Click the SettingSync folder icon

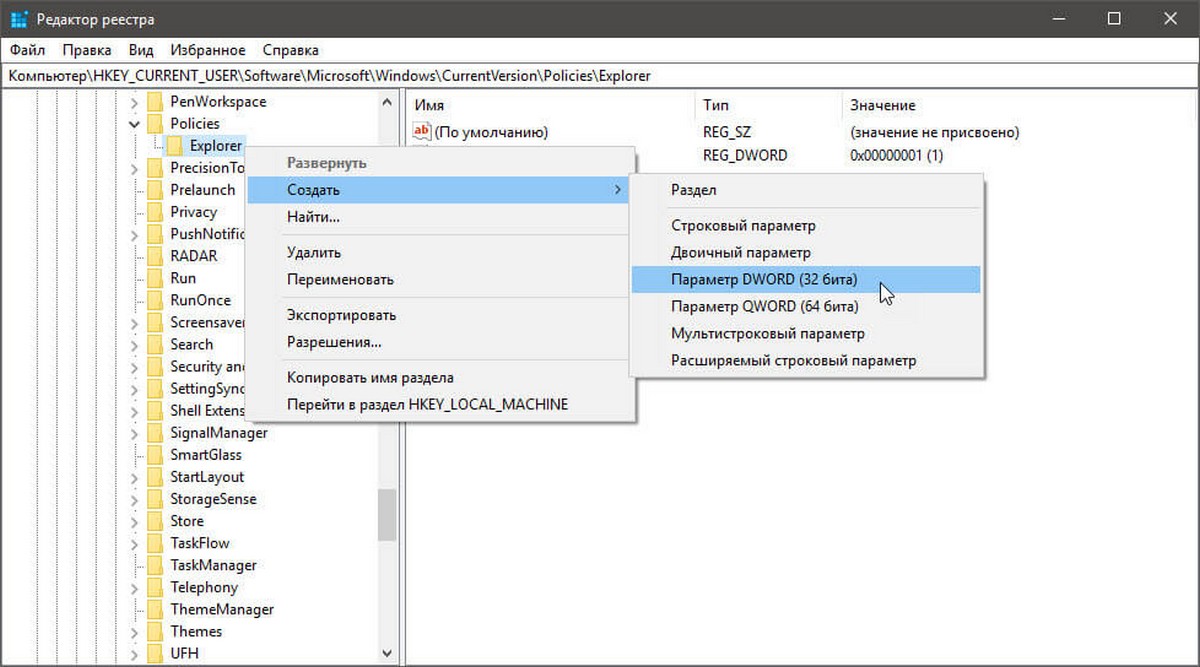pyautogui.click(x=154, y=388)
